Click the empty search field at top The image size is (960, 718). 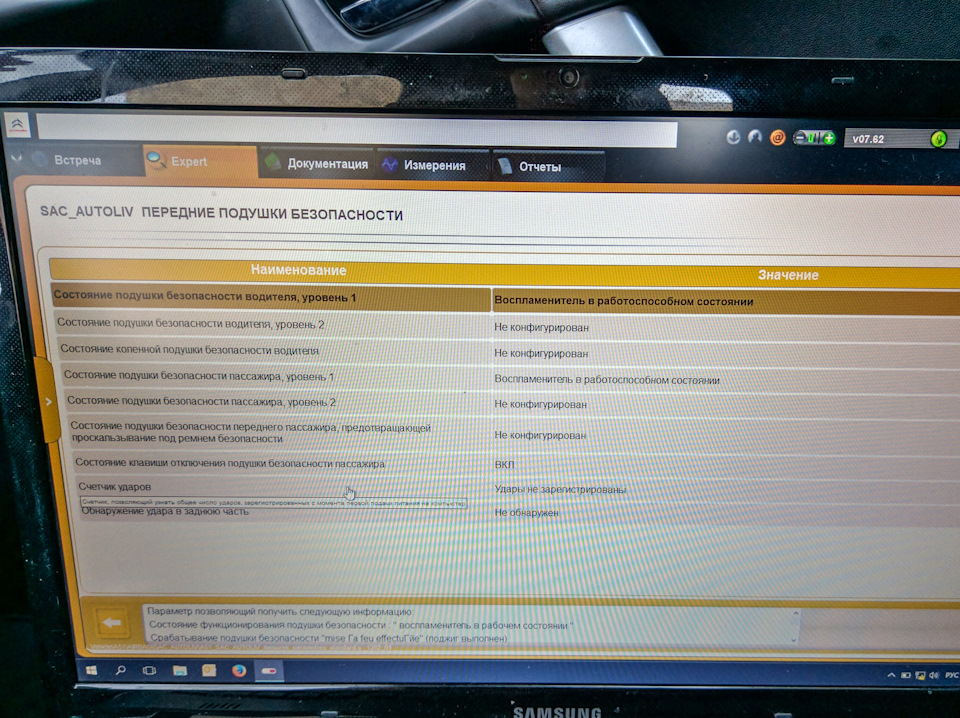click(357, 131)
